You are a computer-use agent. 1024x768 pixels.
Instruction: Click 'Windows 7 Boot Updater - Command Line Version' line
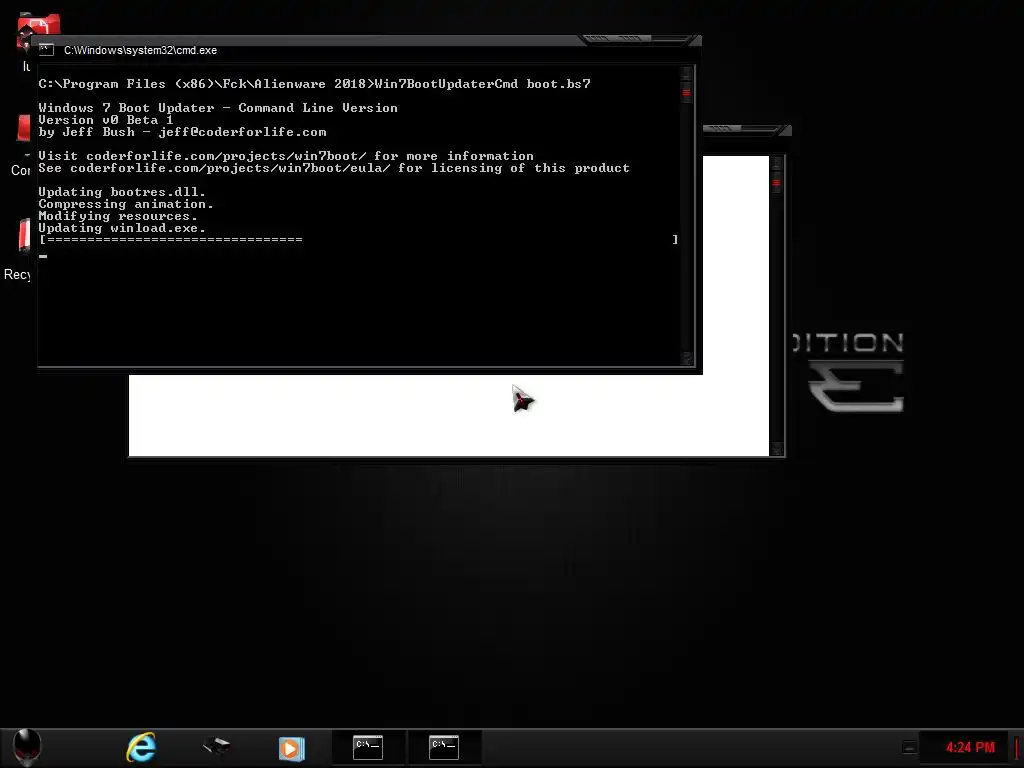coord(217,108)
